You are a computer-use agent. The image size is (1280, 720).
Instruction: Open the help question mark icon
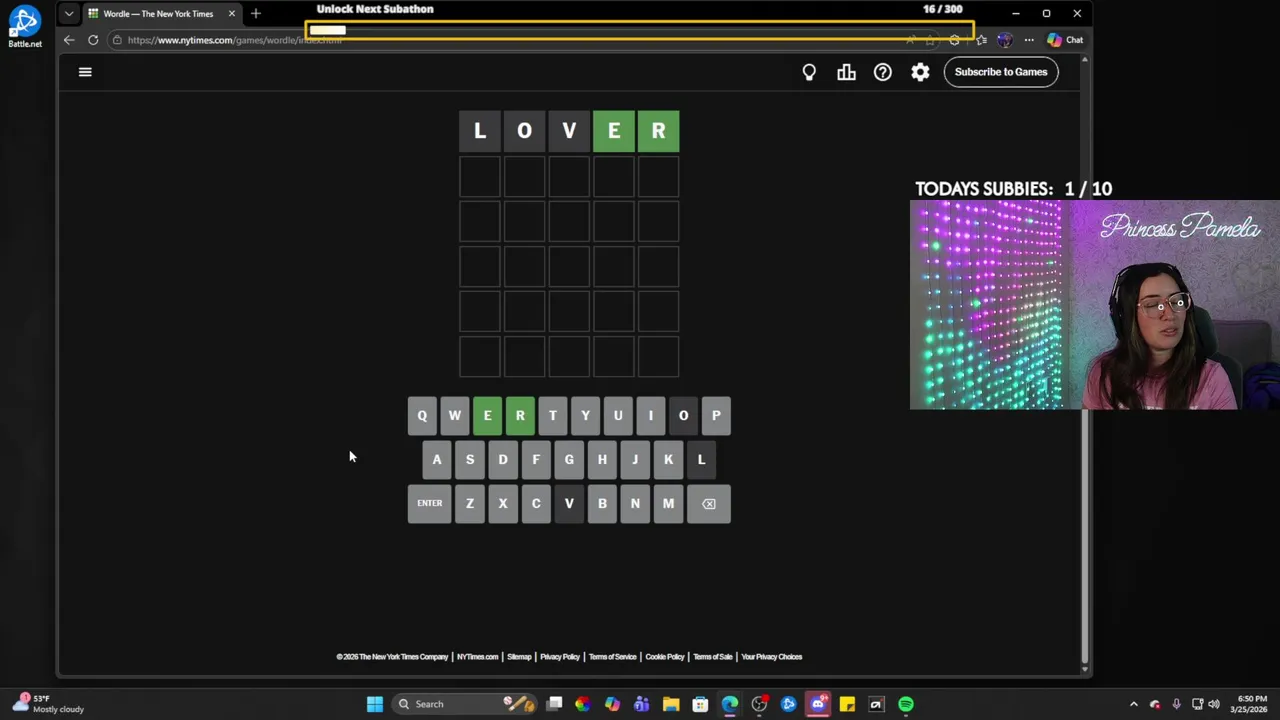click(883, 72)
